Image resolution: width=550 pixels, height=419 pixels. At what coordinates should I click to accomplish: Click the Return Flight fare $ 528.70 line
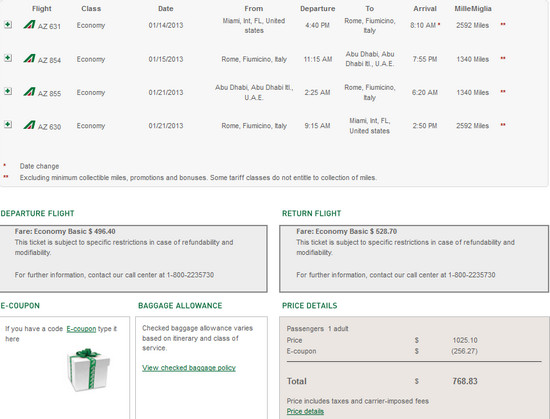click(347, 231)
